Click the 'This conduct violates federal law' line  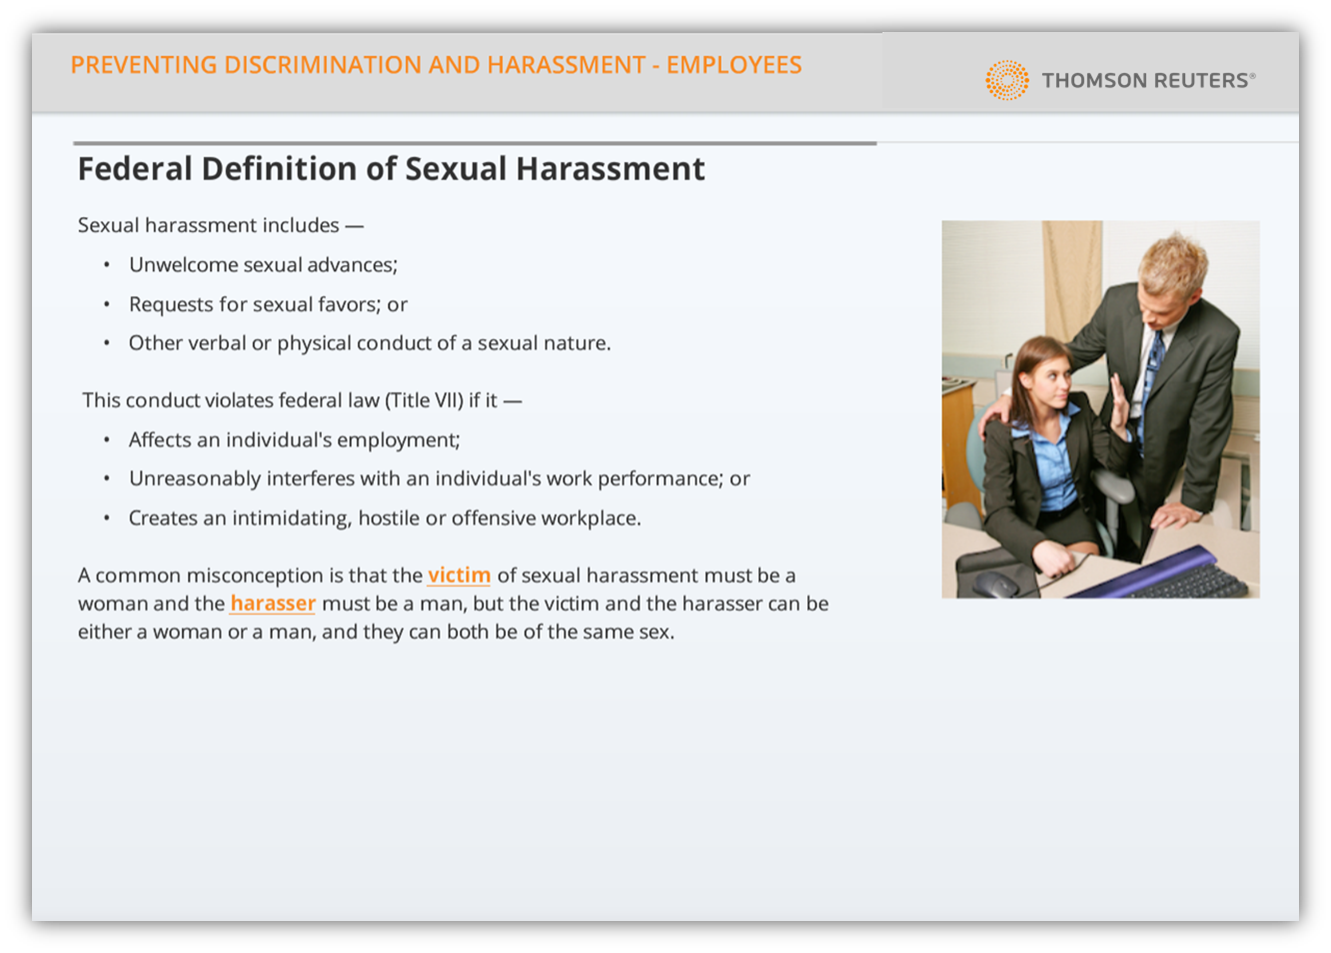tap(301, 400)
